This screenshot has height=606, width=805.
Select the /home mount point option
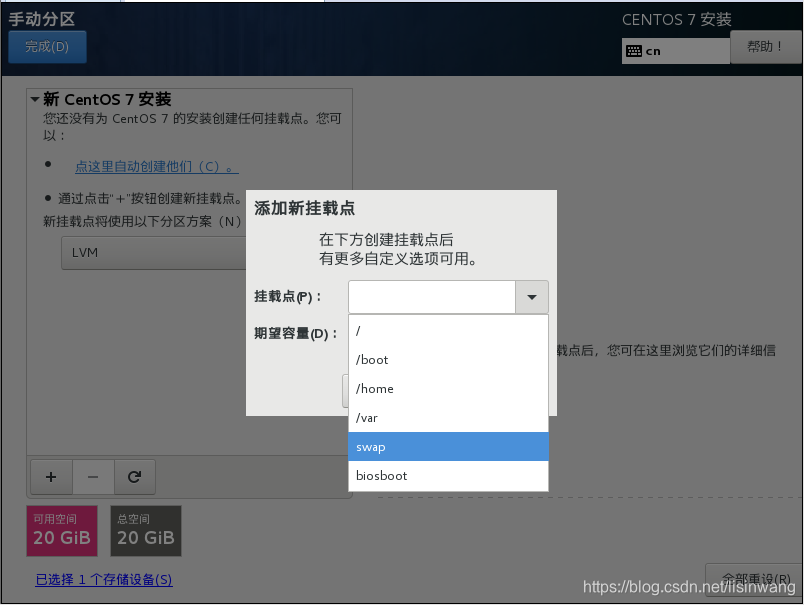[448, 389]
